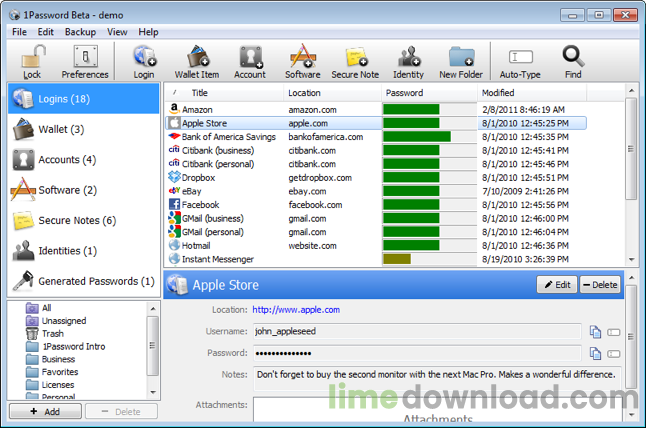Screen dimensions: 646x428
Task: Create a New Folder from toolbar
Action: (x=461, y=60)
